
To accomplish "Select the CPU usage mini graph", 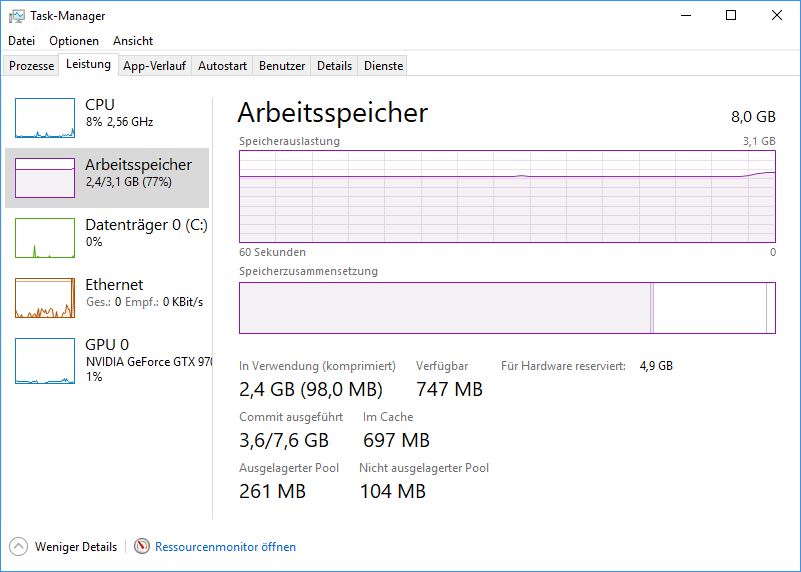I will coord(45,118).
